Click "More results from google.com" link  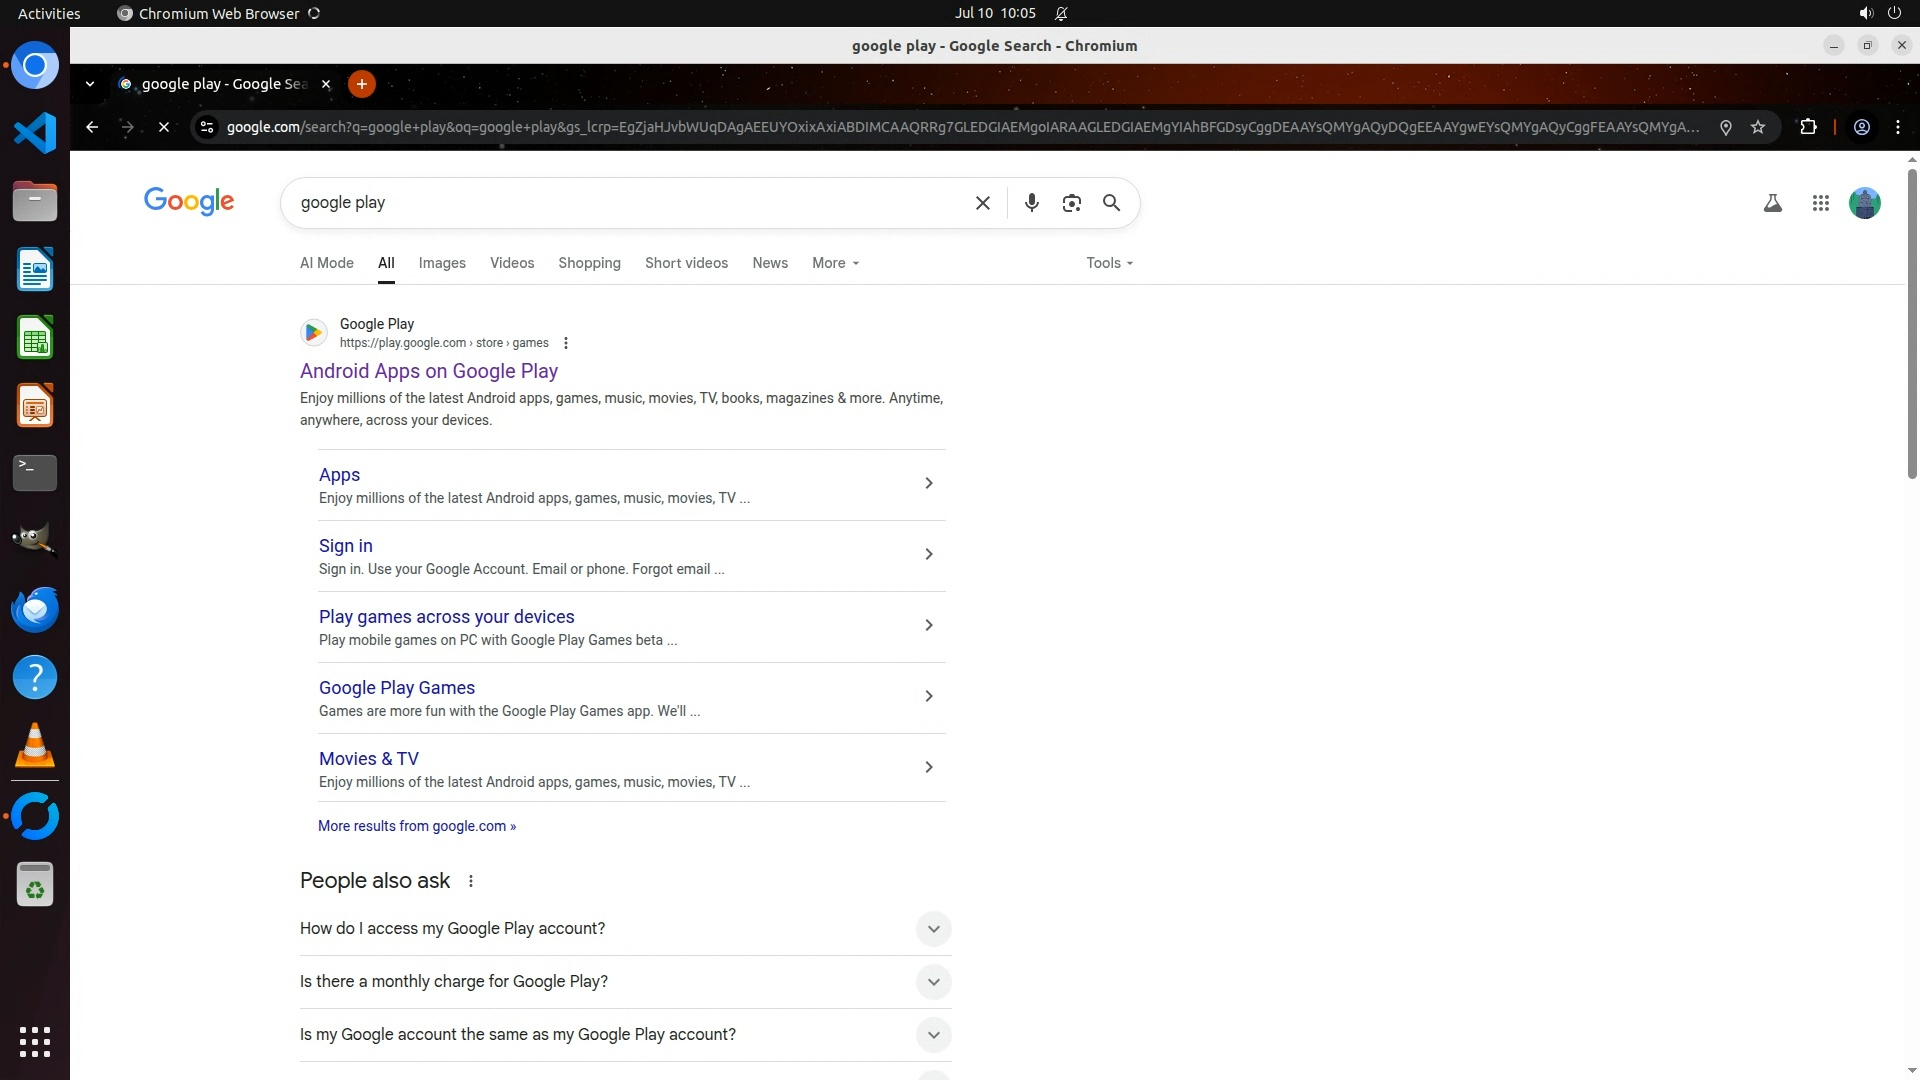pos(416,826)
